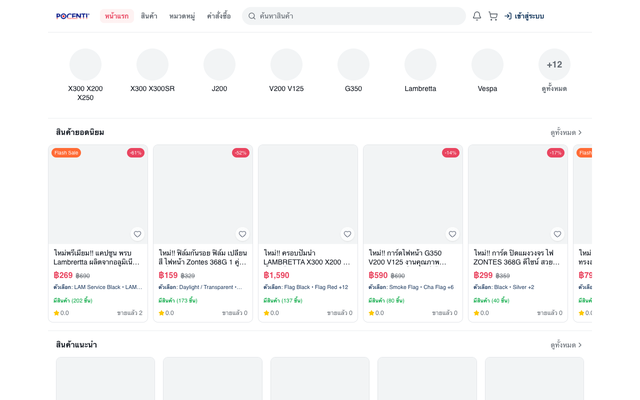Click options text 'Daylight / Transparent'
Image resolution: width=640 pixels, height=400 pixels.
click(x=206, y=287)
